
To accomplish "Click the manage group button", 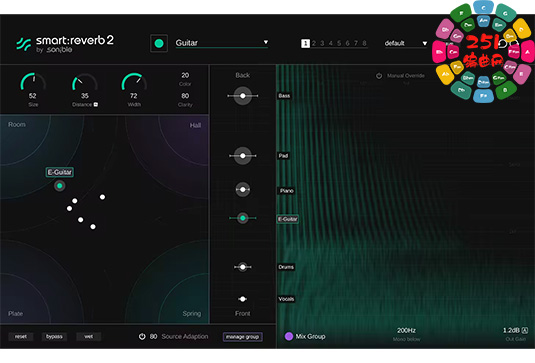I will (x=243, y=337).
